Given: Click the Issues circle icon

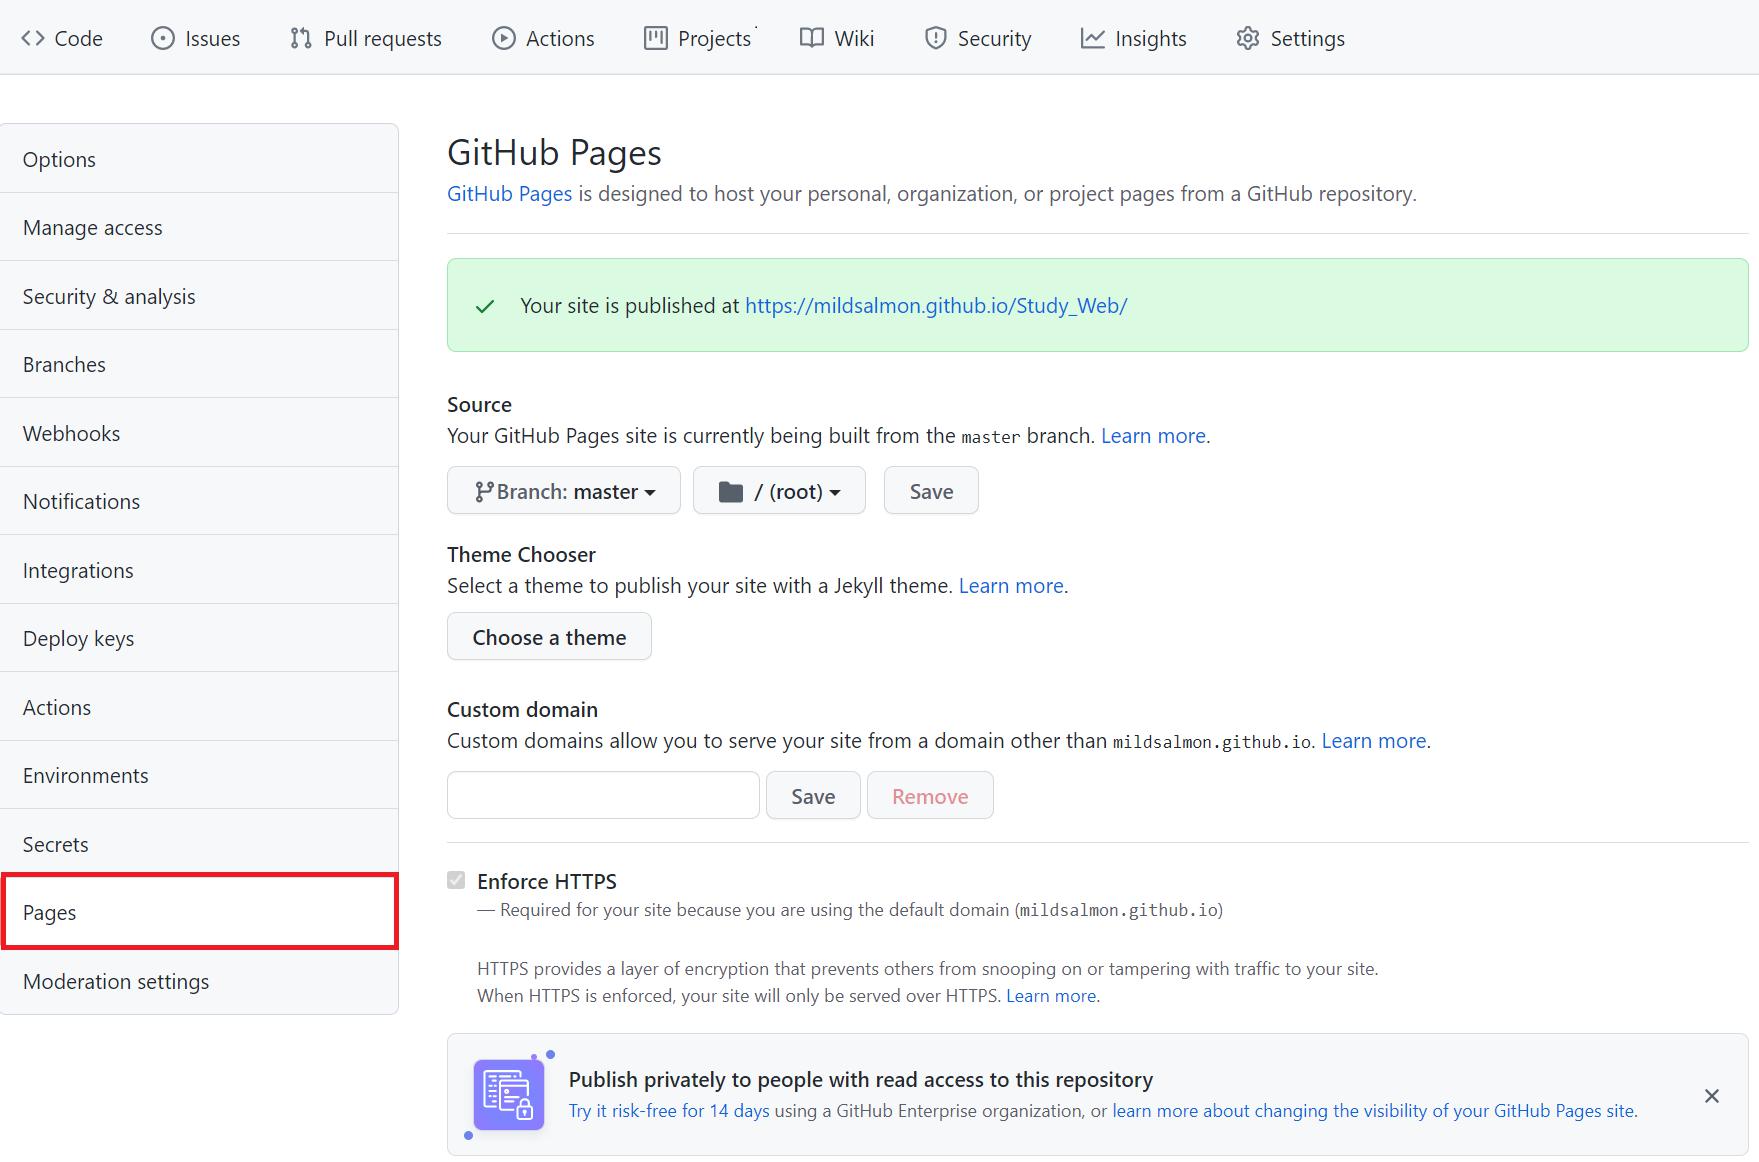Looking at the screenshot, I should click(162, 38).
